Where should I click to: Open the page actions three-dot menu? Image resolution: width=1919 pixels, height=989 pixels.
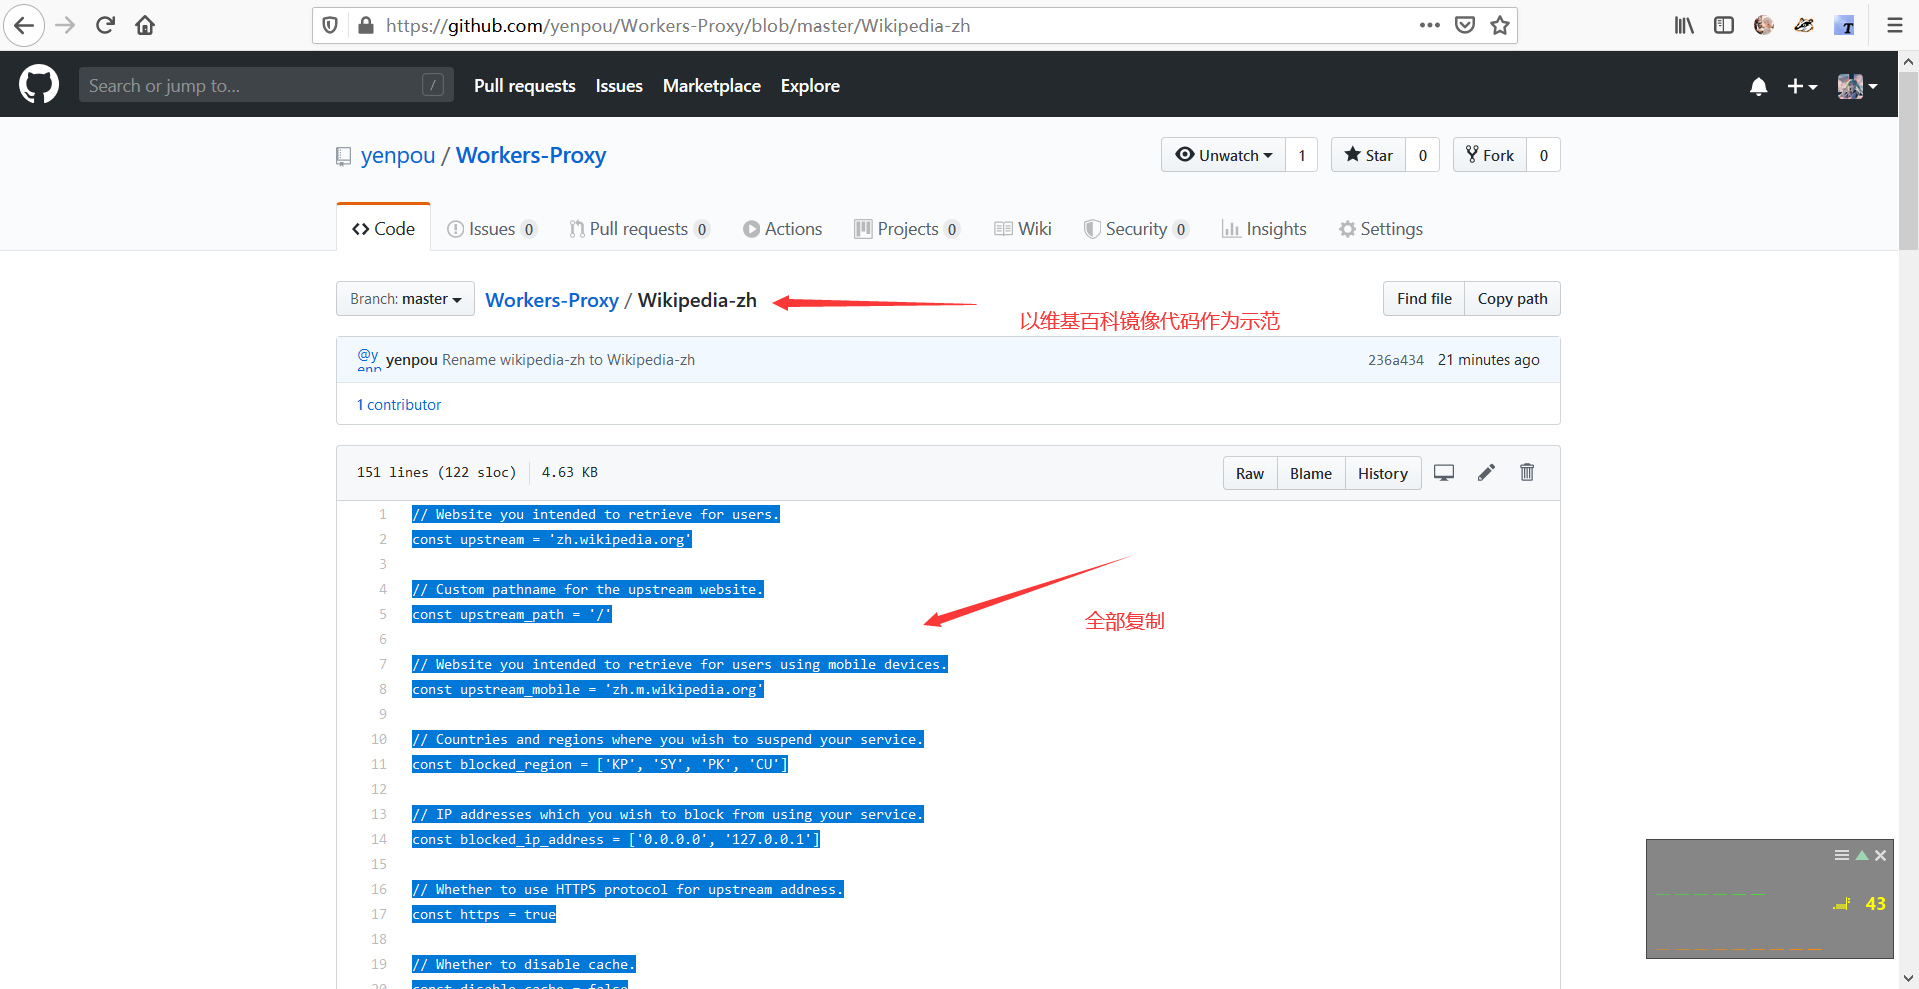tap(1430, 25)
